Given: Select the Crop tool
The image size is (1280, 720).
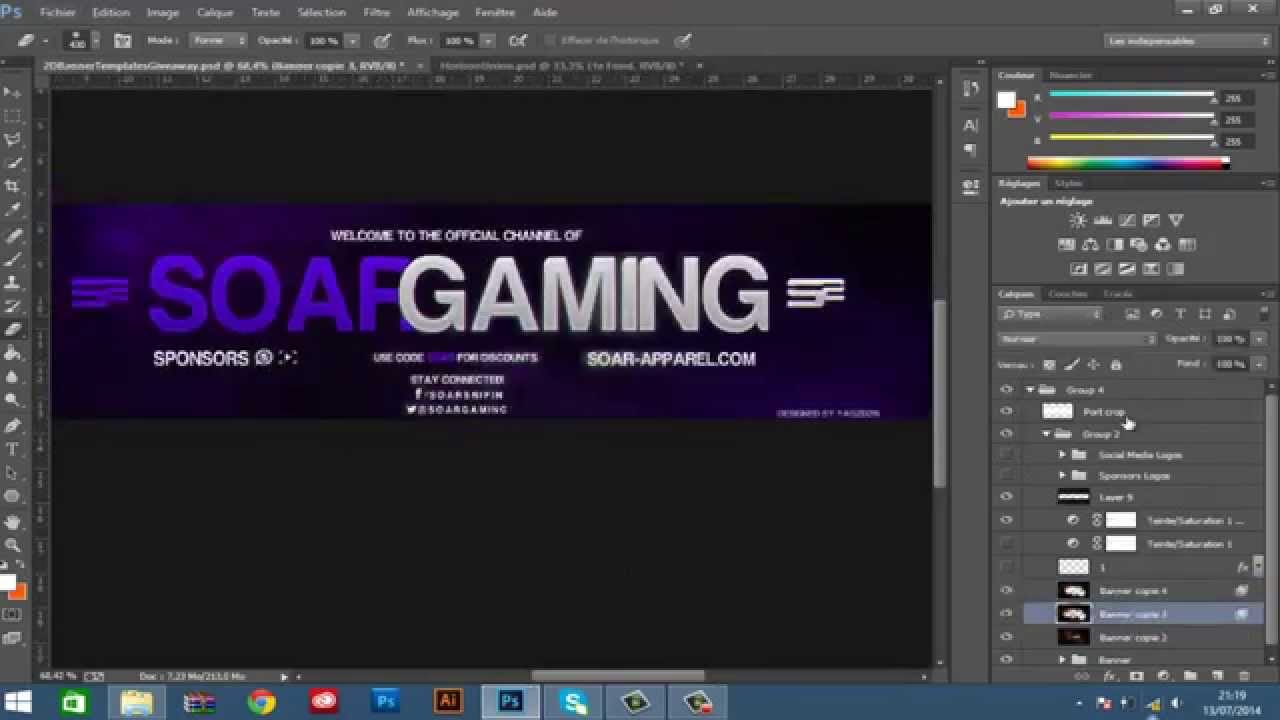Looking at the screenshot, I should (13, 187).
